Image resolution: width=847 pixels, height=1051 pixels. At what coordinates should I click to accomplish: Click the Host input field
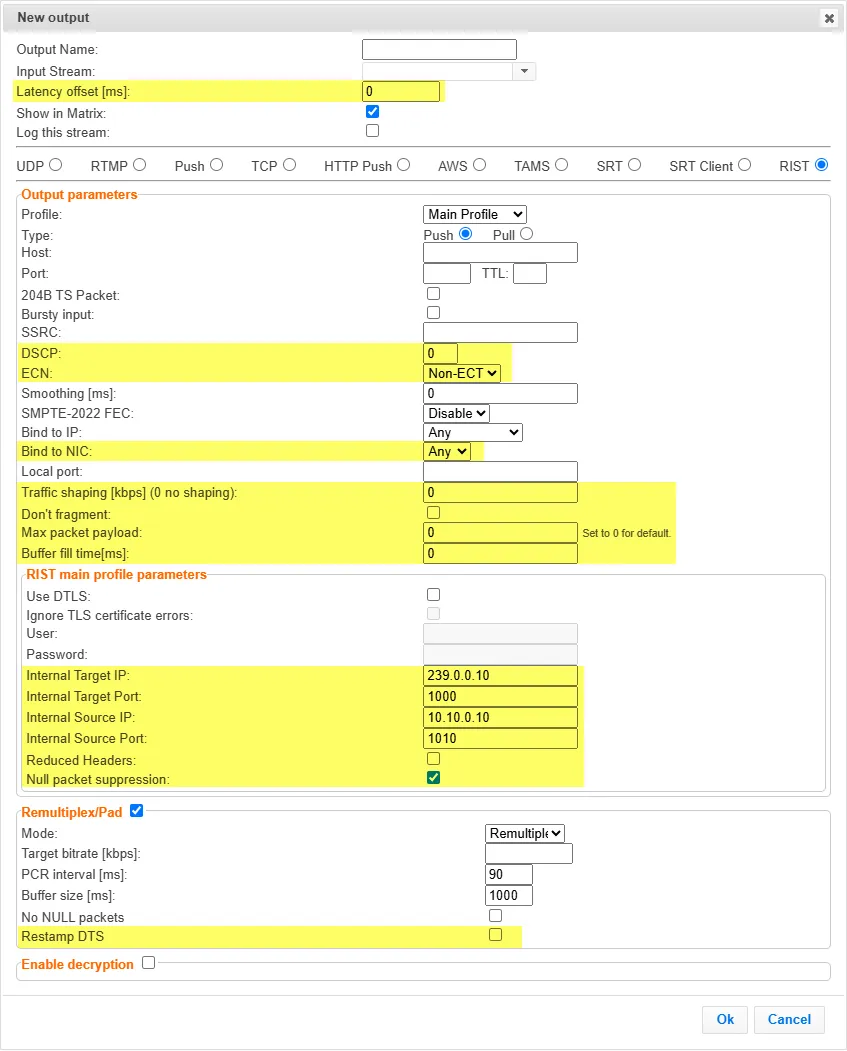(501, 253)
